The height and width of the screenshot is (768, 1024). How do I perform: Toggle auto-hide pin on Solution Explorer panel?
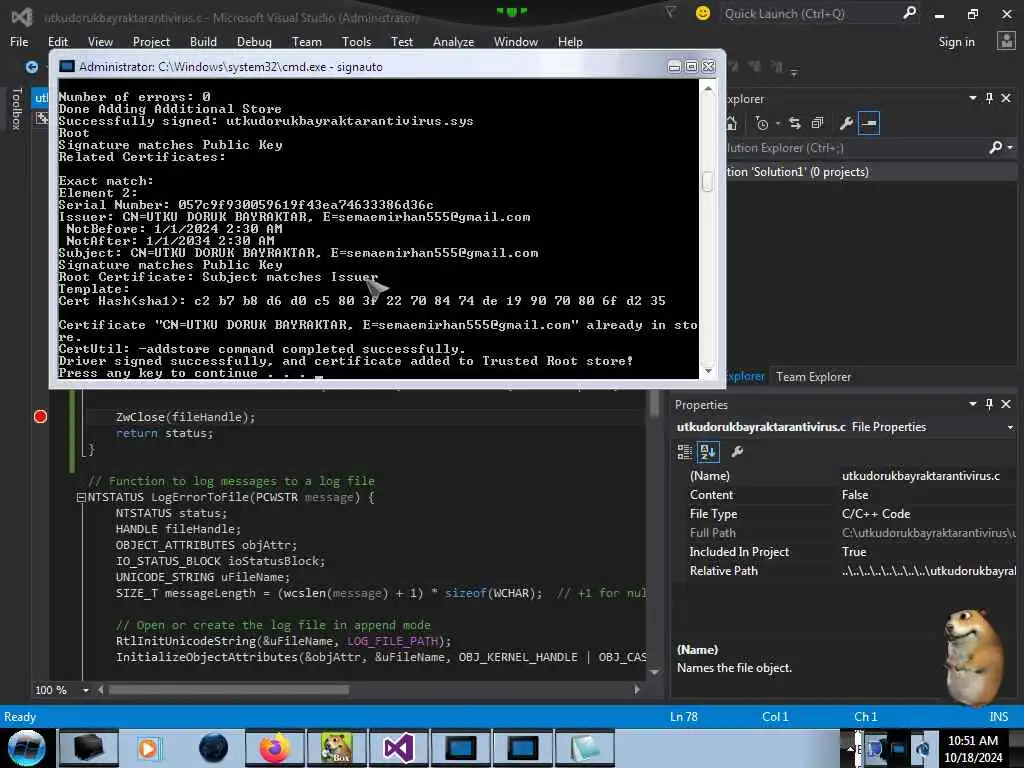pos(989,98)
